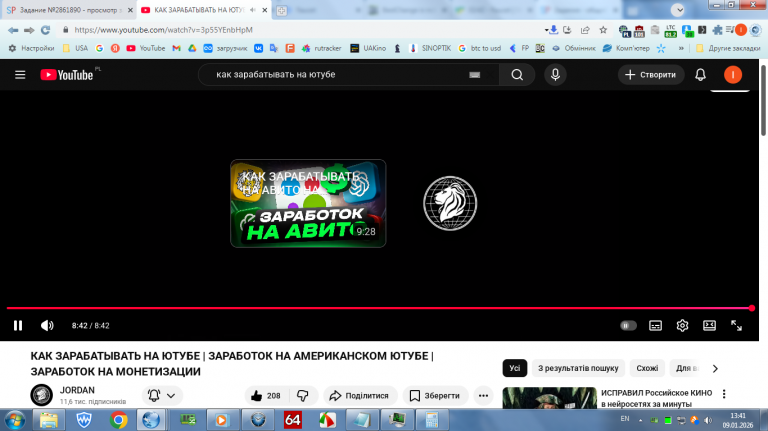Go to the YouTube home logo

point(67,75)
